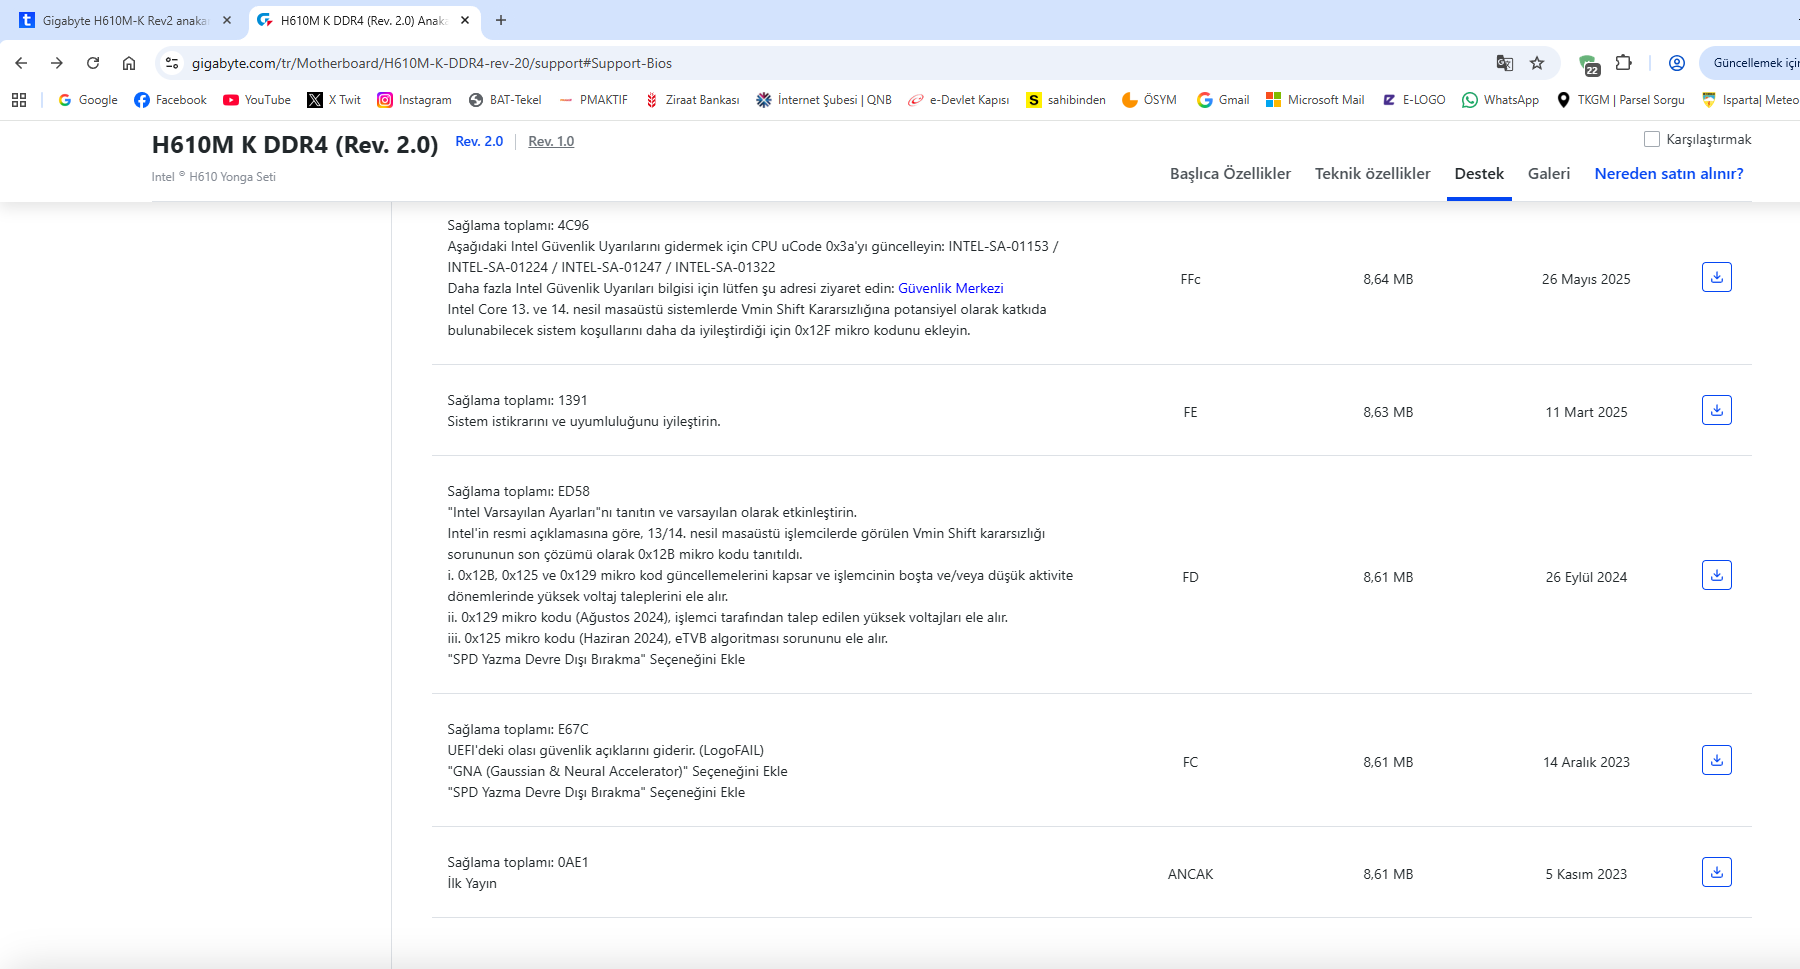Open Gmail bookmark

tap(1223, 100)
